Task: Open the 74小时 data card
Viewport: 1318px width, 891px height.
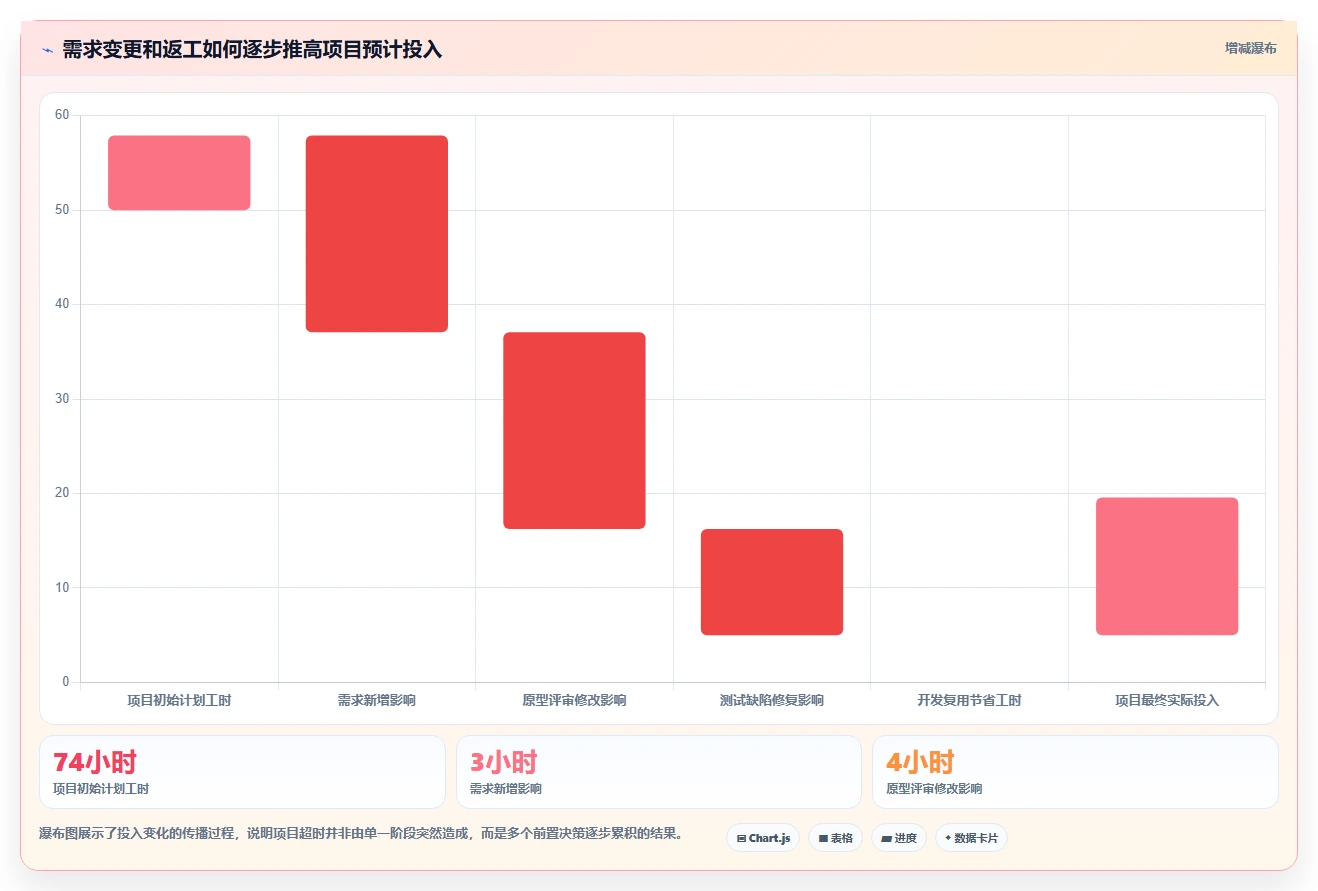Action: (x=242, y=772)
